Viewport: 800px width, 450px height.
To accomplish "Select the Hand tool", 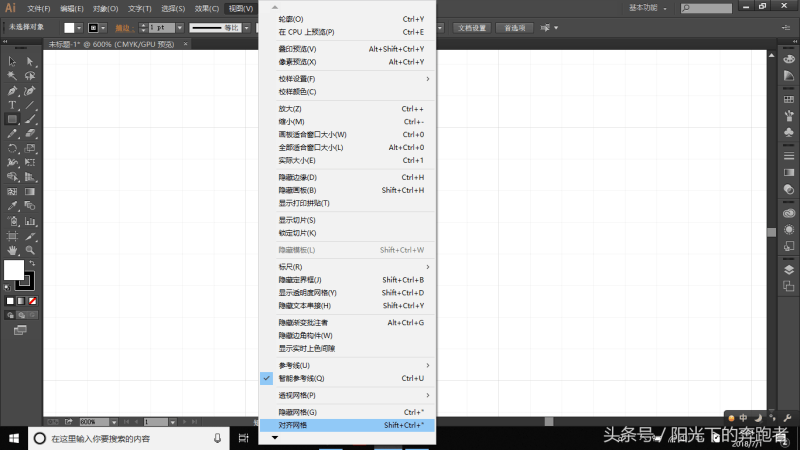I will pyautogui.click(x=12, y=251).
